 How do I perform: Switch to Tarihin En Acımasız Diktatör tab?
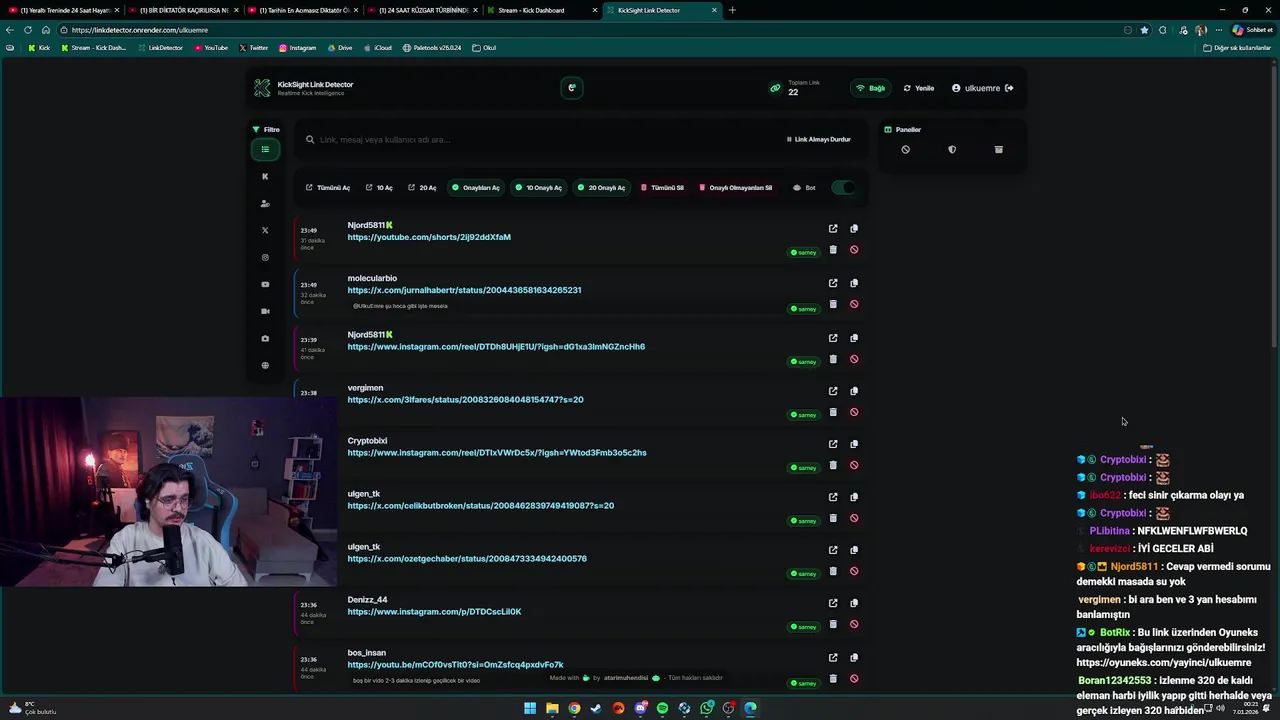303,10
